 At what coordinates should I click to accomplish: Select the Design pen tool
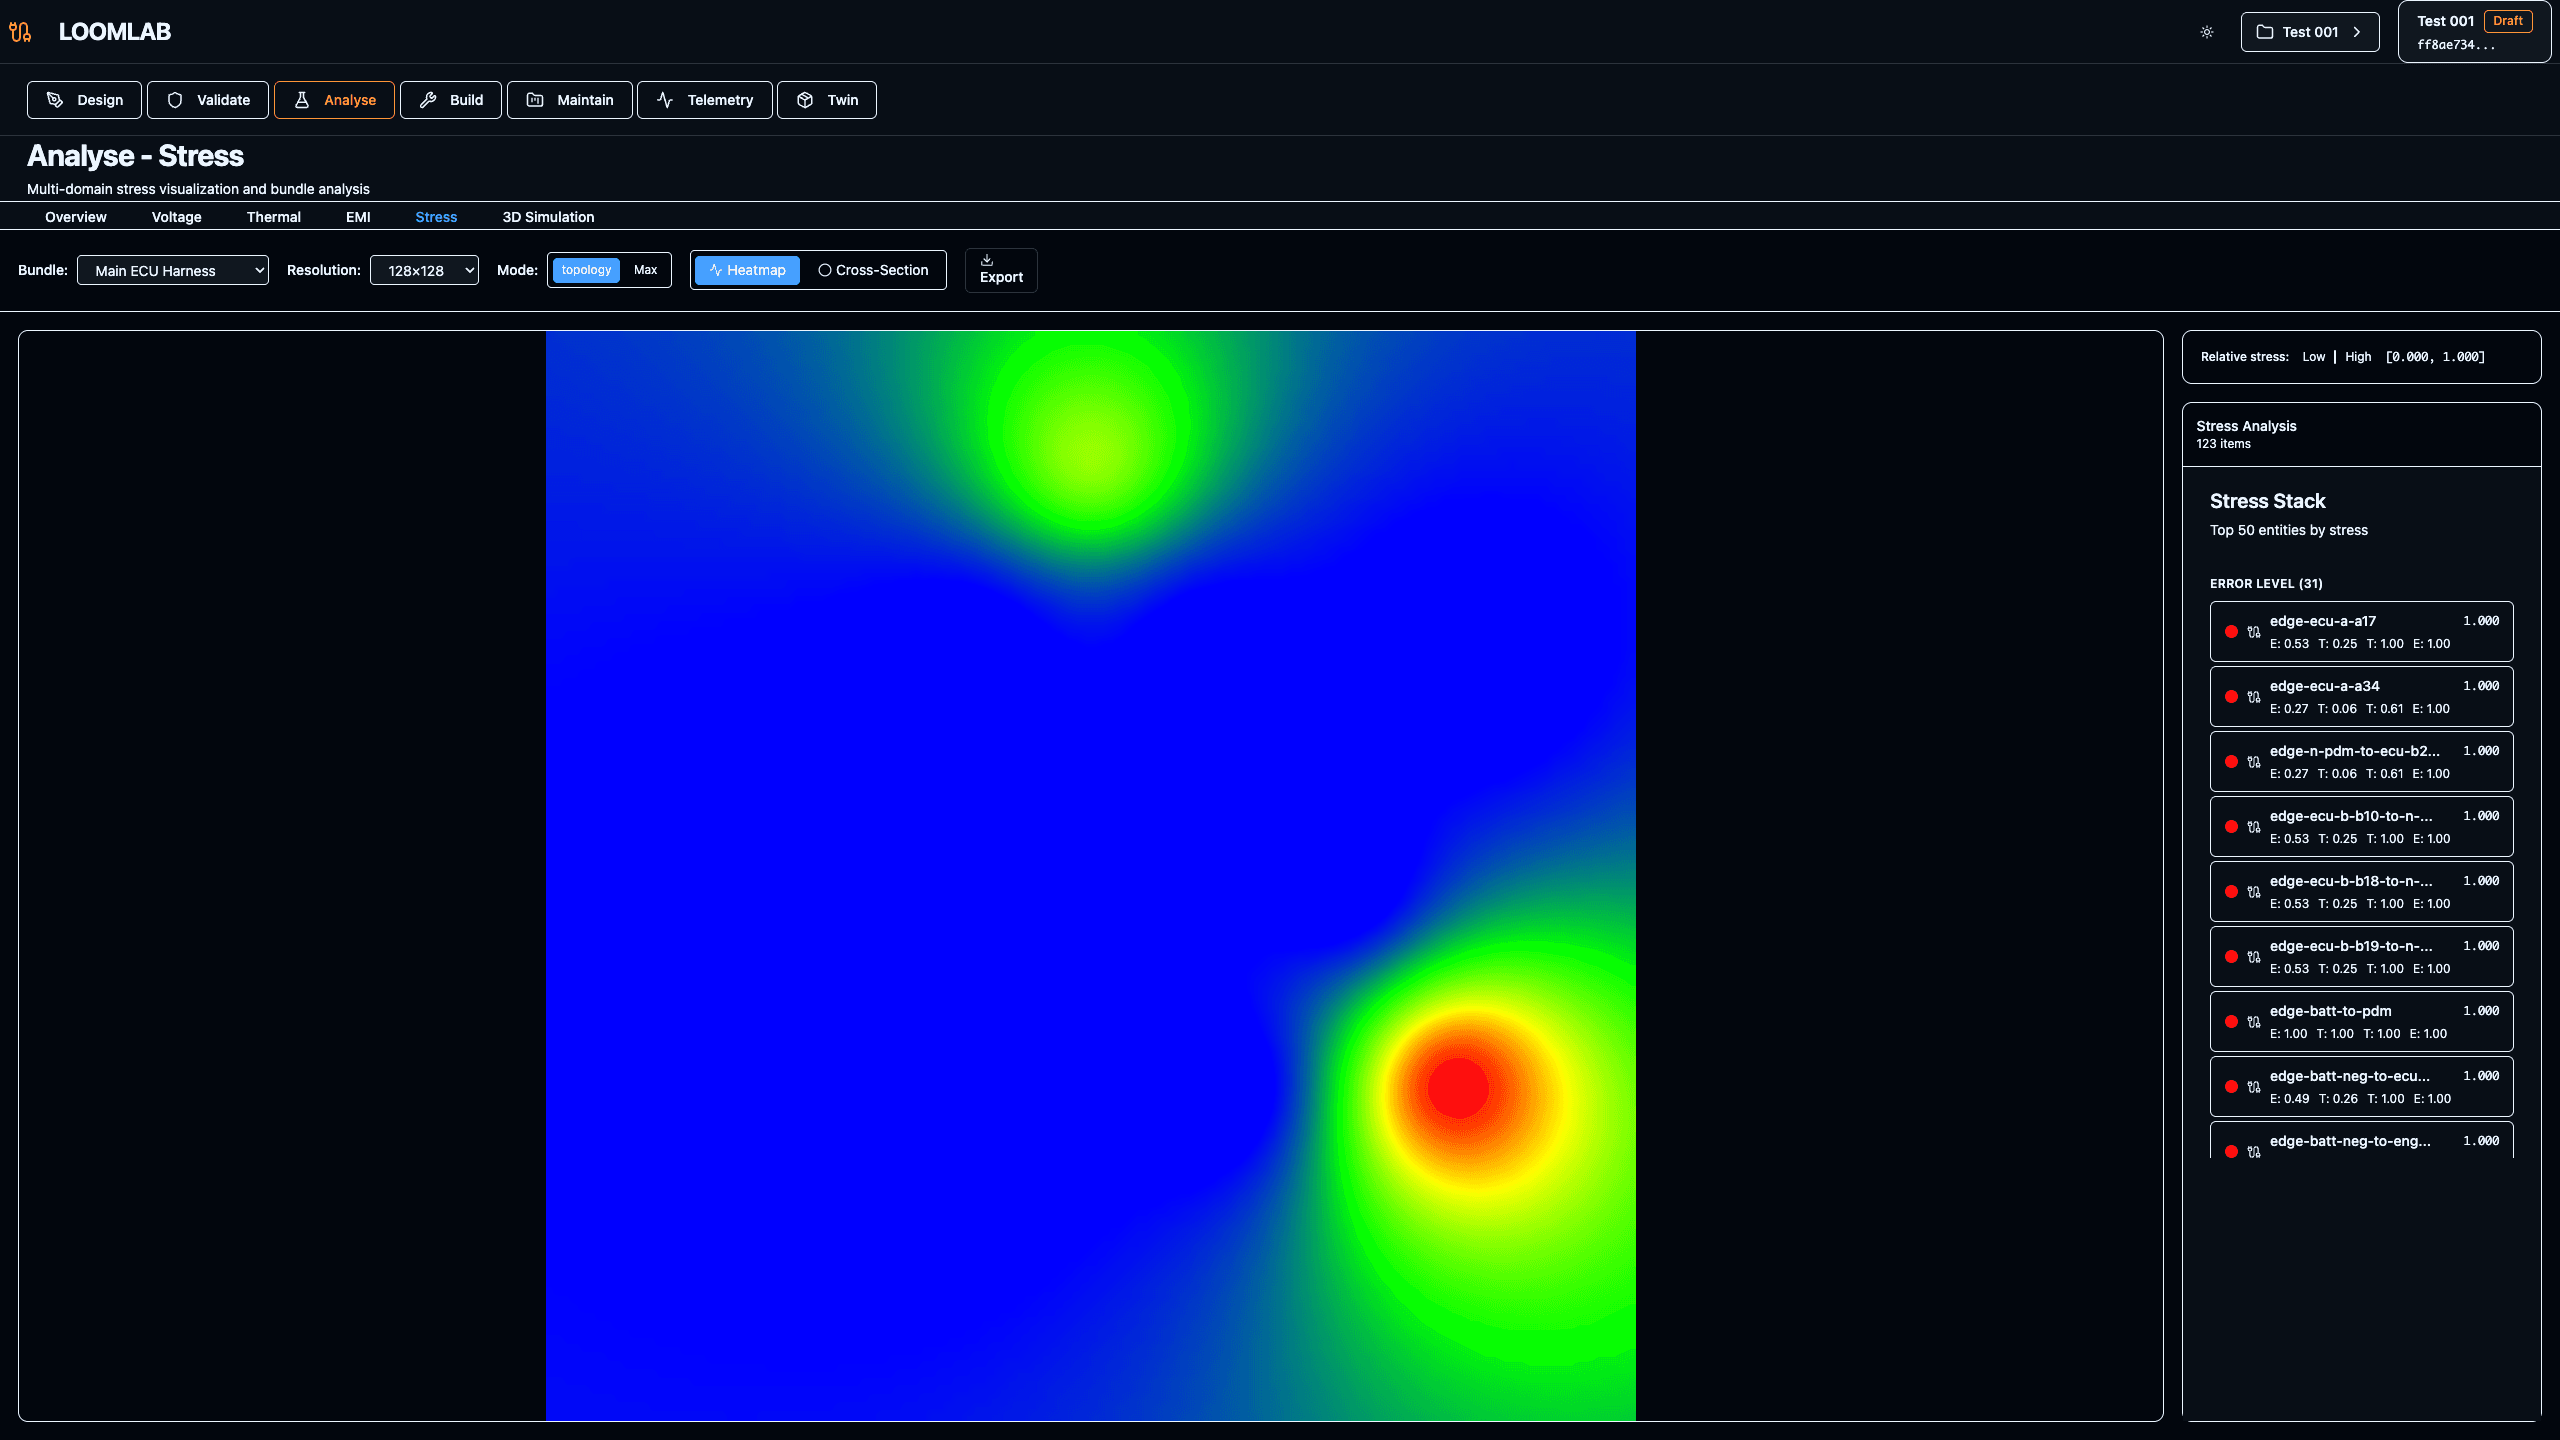pyautogui.click(x=84, y=99)
